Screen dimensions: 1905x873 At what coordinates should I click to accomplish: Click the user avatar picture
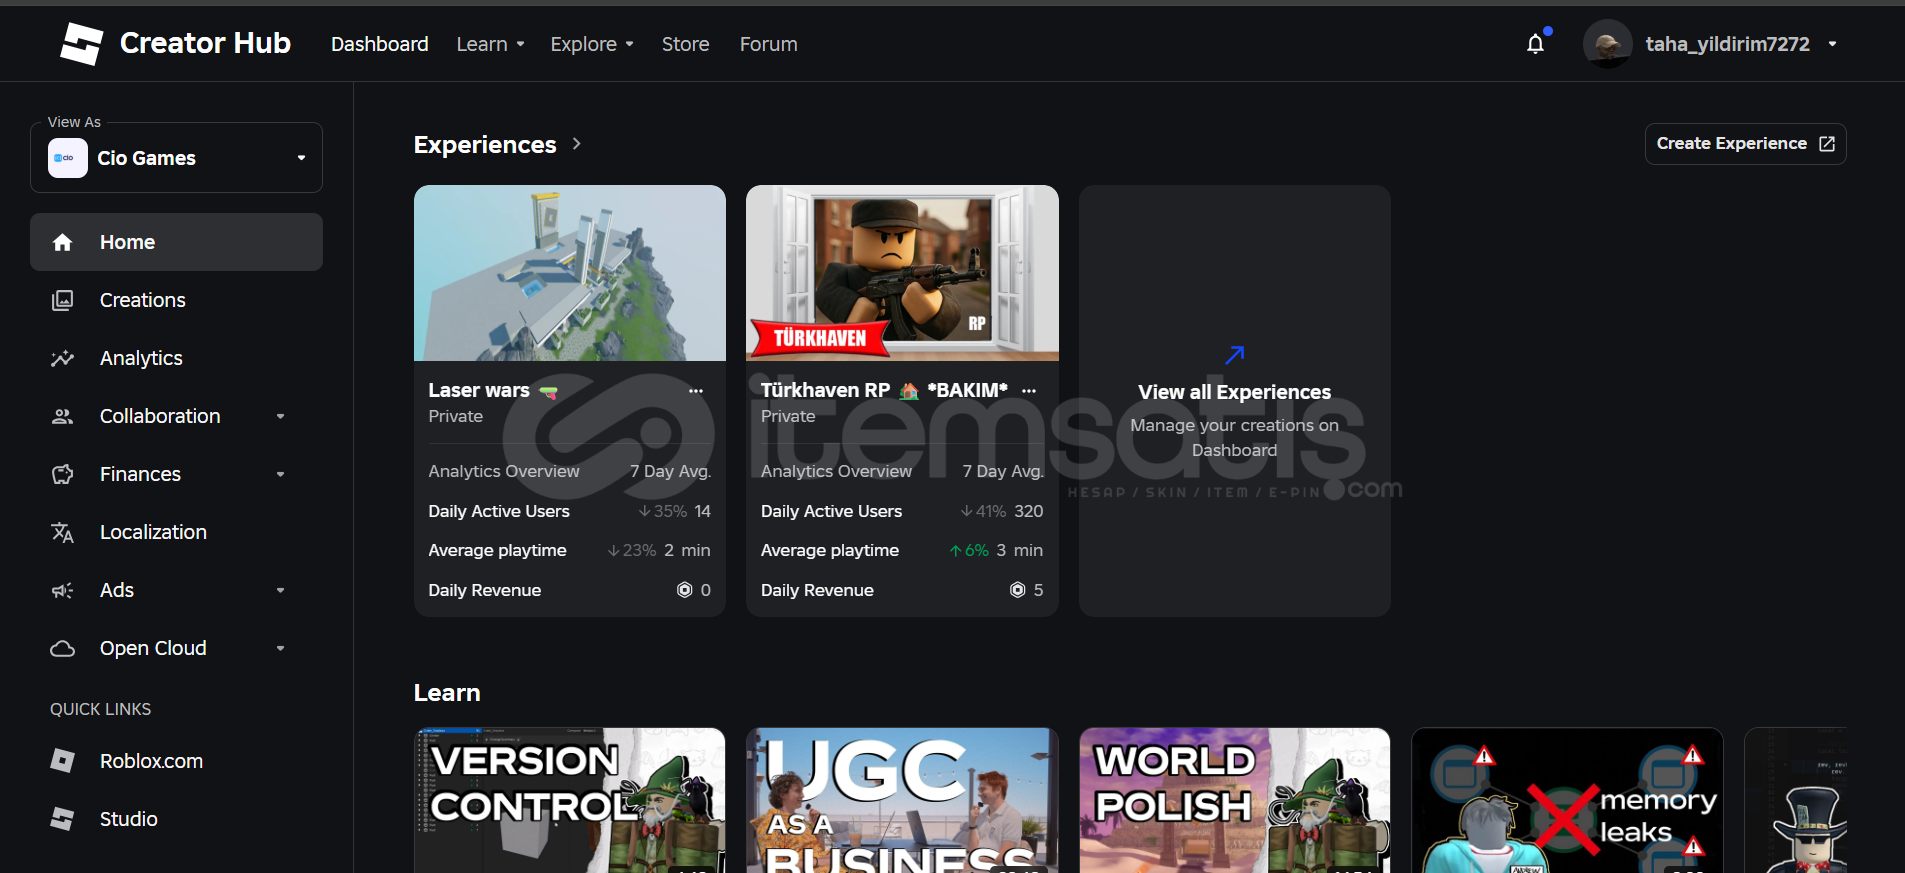click(x=1607, y=44)
